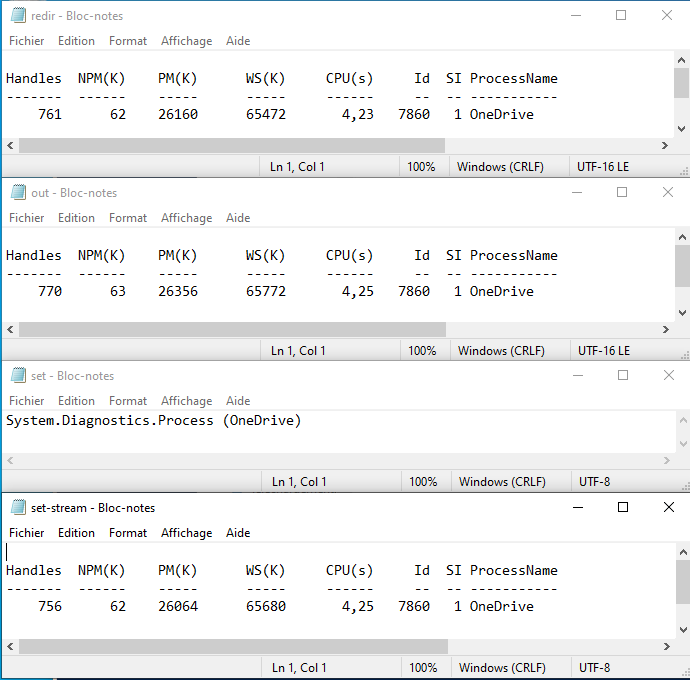Place cursor on System.Diagnostics.Process text in set window
Image resolution: width=690 pixels, height=680 pixels.
[110, 421]
